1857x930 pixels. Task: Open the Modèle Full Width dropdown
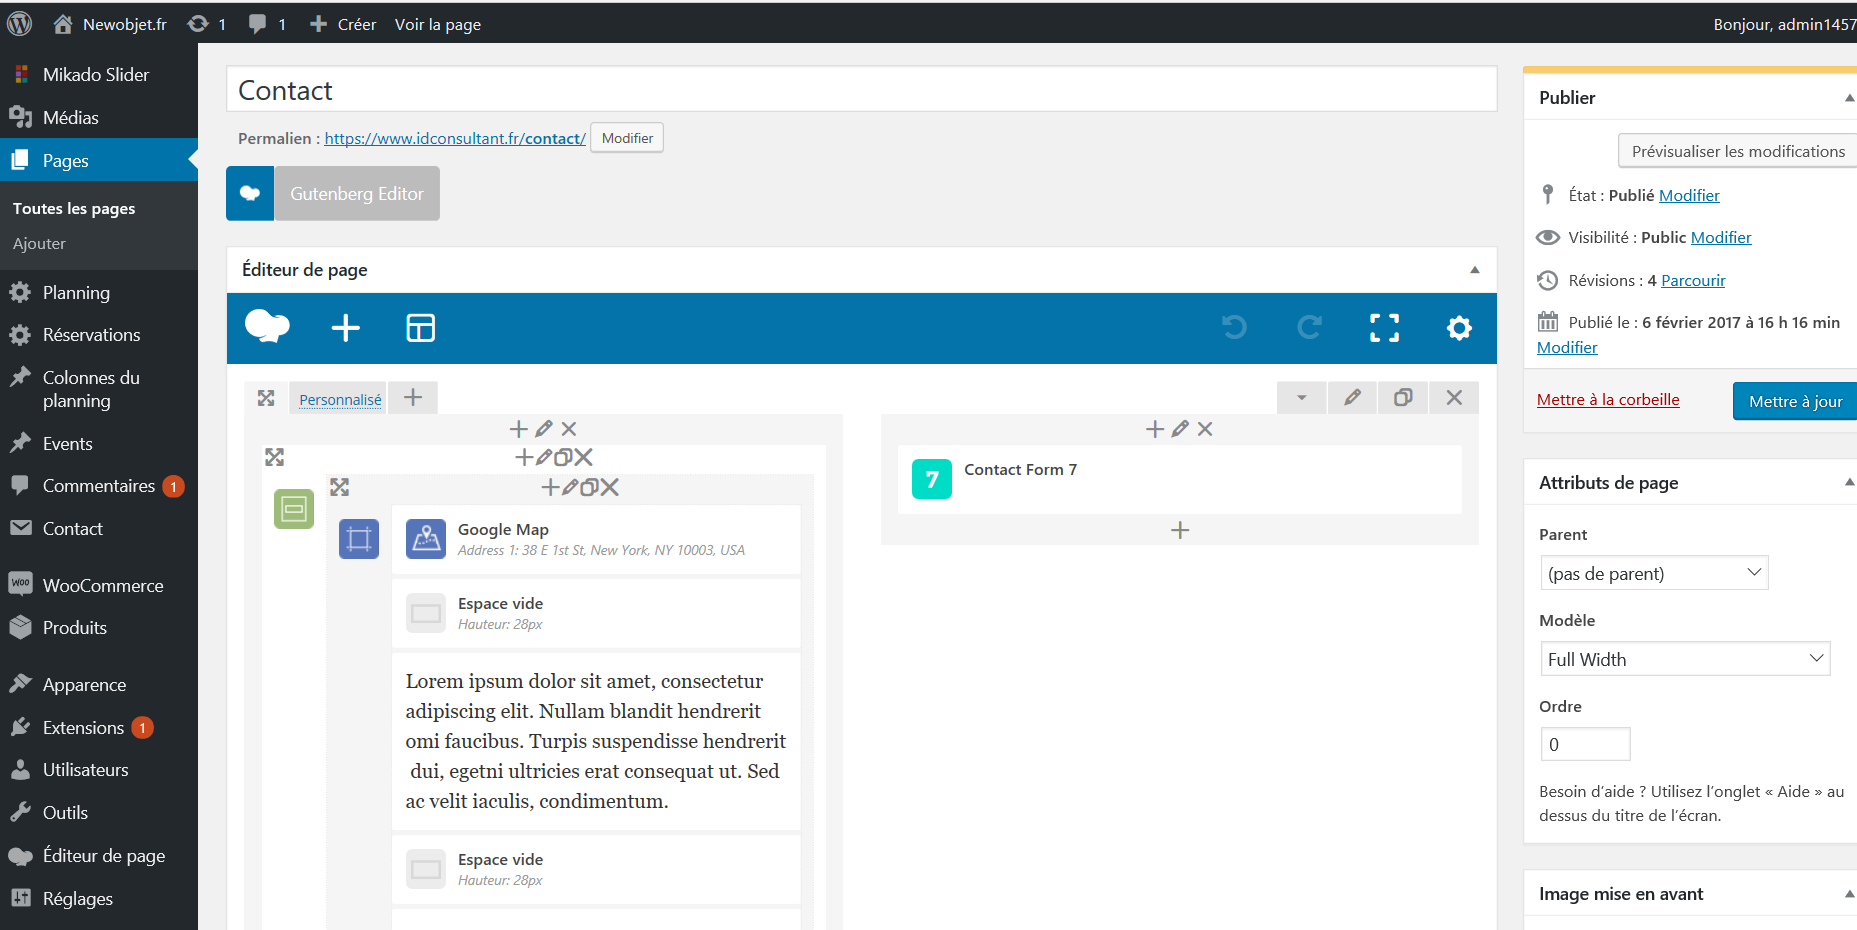1685,659
